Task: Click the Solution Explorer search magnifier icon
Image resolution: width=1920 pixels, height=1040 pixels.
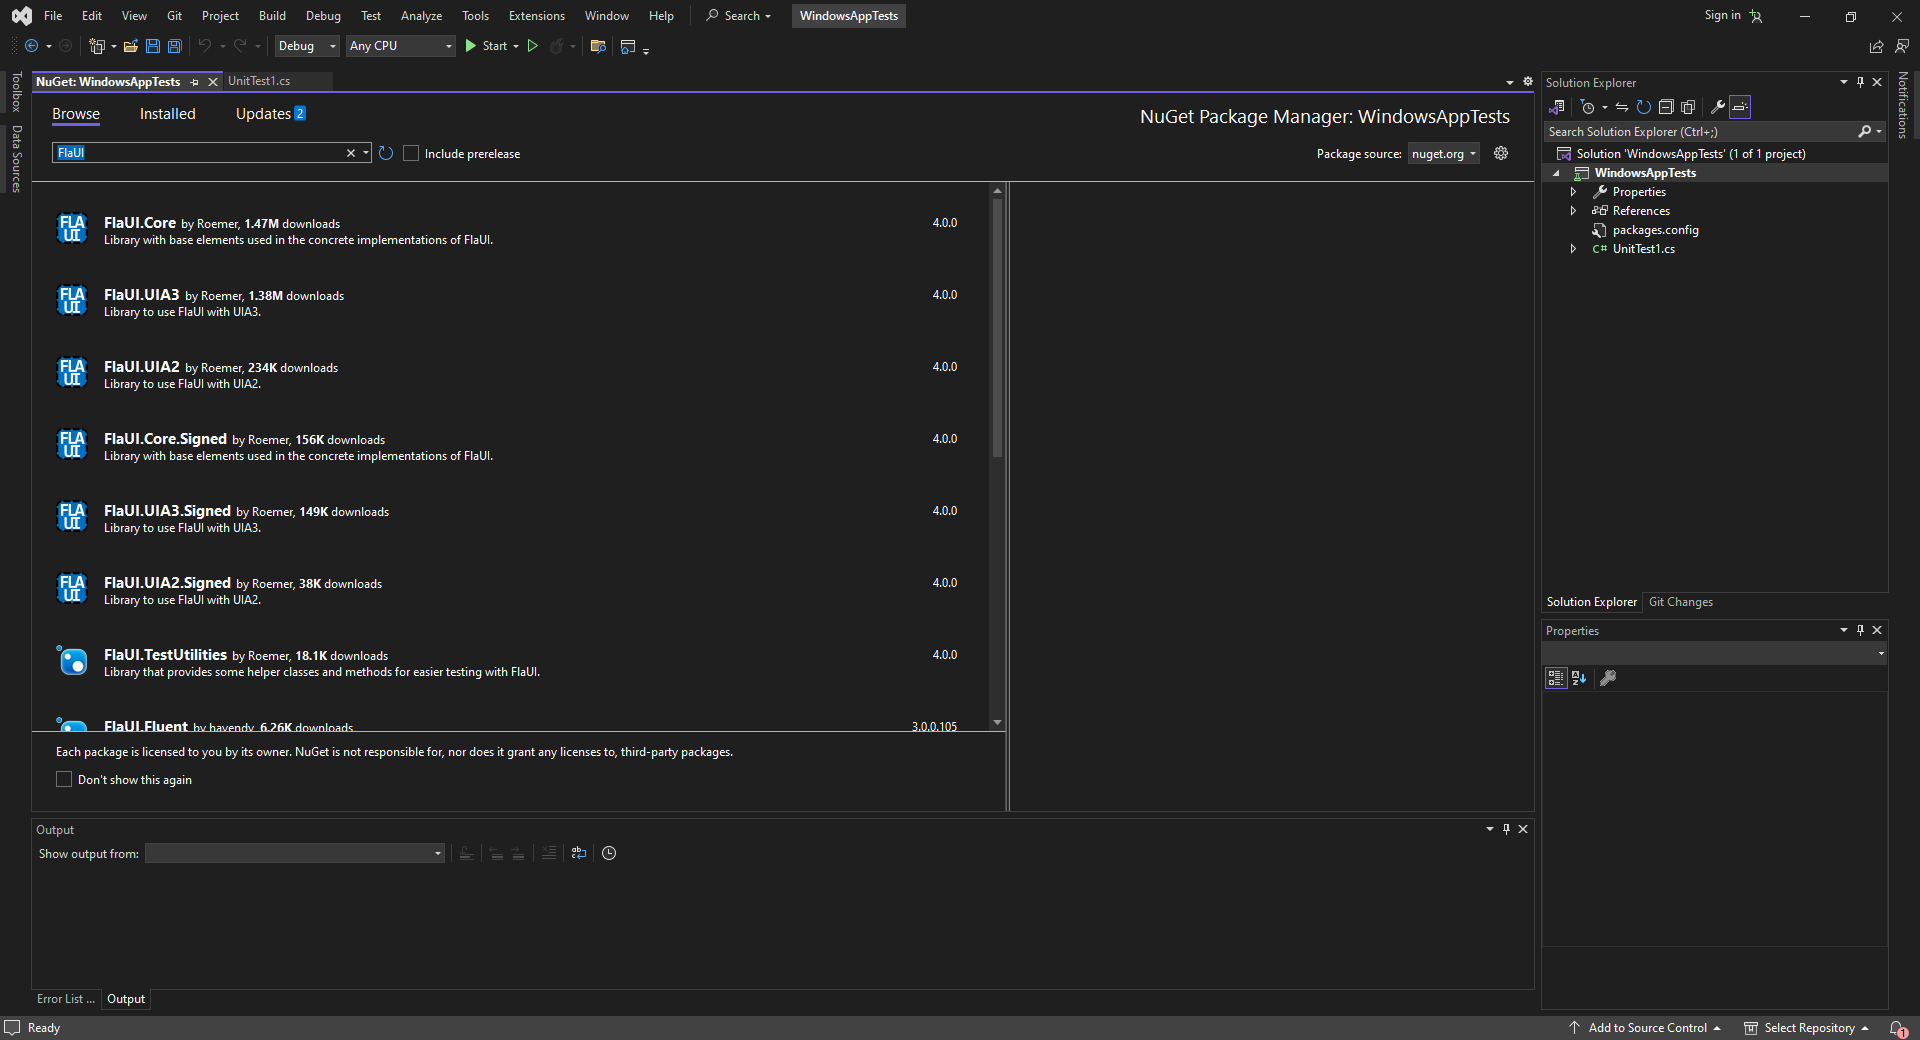Action: point(1864,132)
